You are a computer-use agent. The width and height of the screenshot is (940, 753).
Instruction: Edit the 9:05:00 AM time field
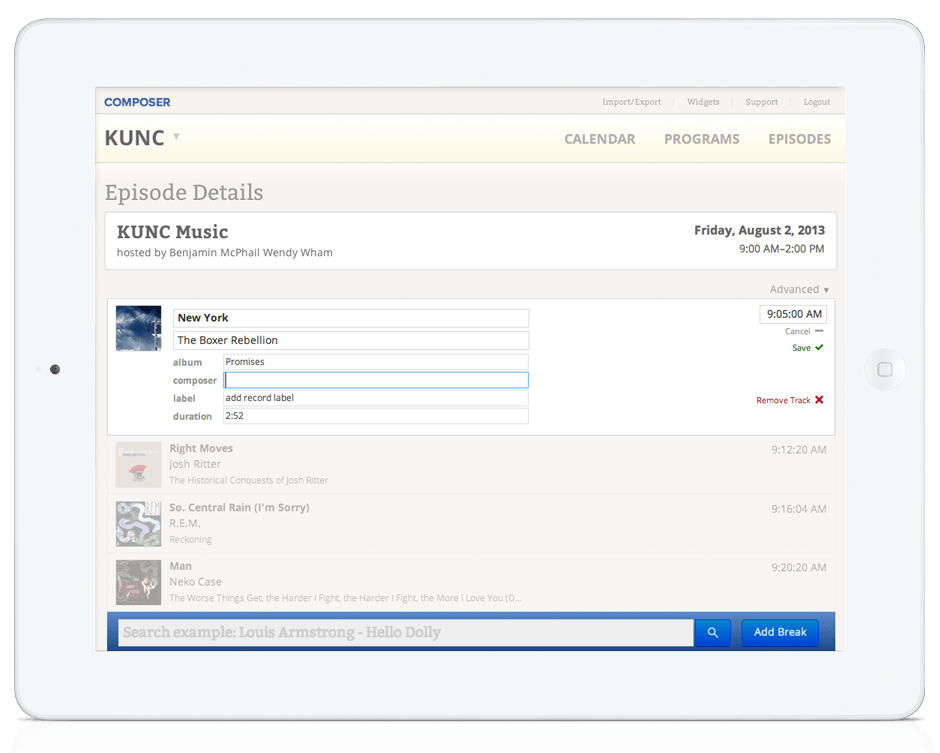click(793, 314)
